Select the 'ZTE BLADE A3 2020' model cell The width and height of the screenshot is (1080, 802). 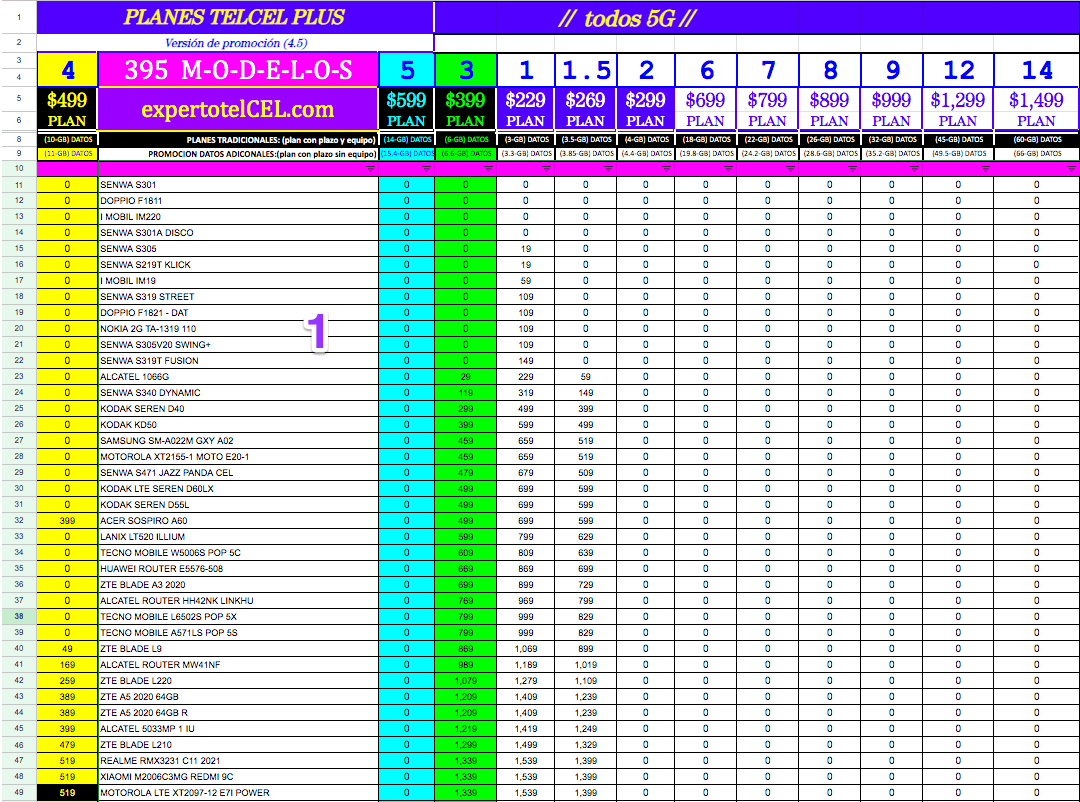[x=238, y=585]
